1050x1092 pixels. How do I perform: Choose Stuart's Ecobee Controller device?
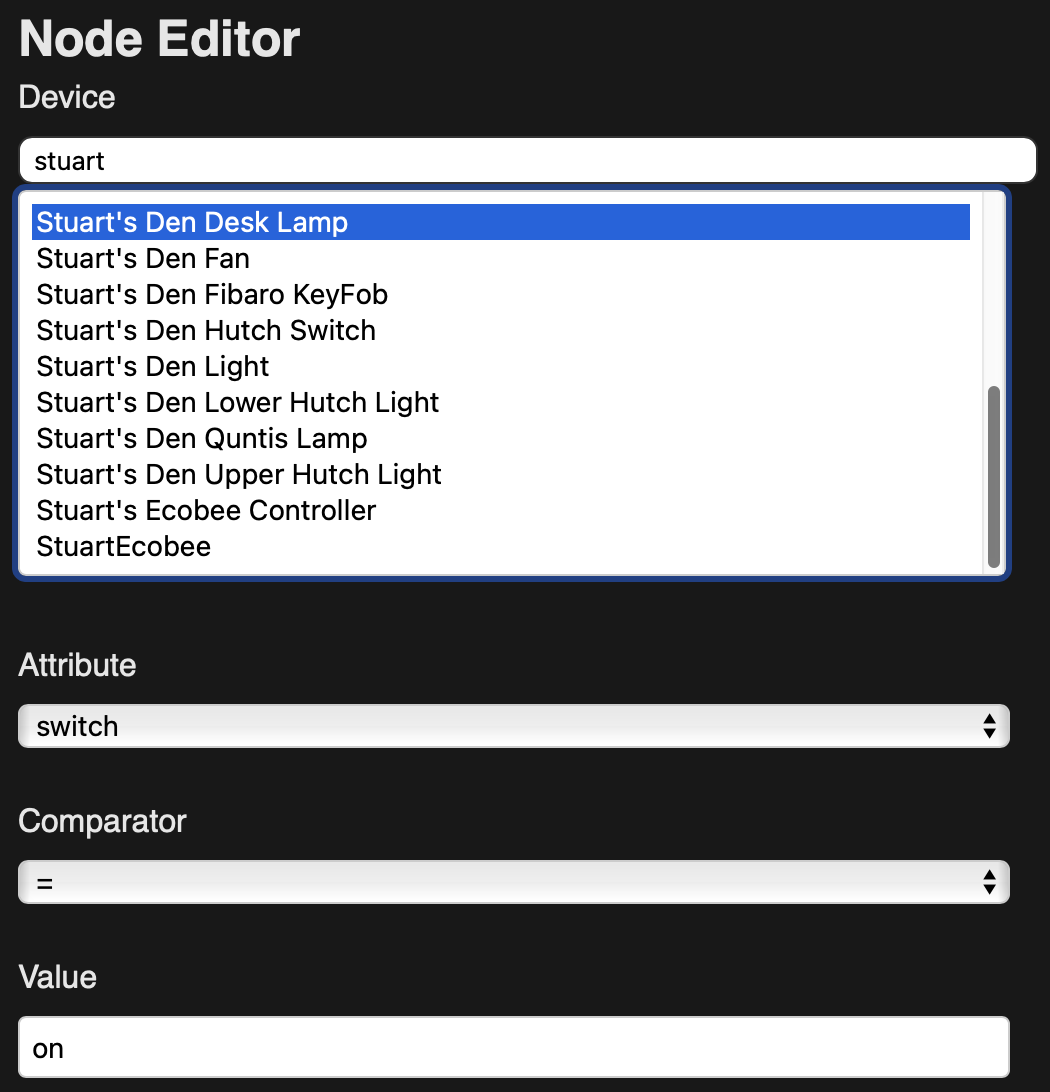coord(206,511)
